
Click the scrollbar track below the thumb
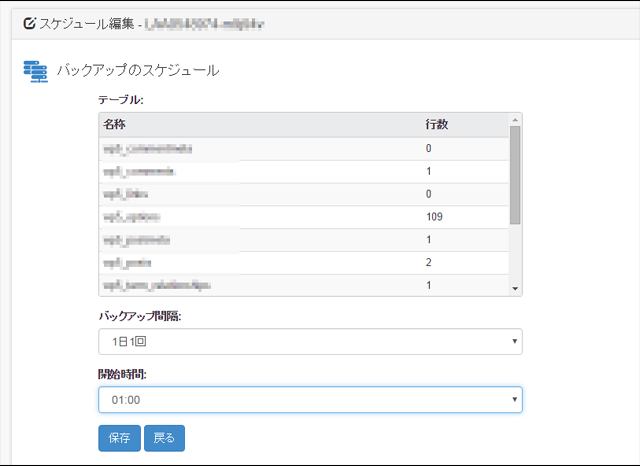(515, 255)
